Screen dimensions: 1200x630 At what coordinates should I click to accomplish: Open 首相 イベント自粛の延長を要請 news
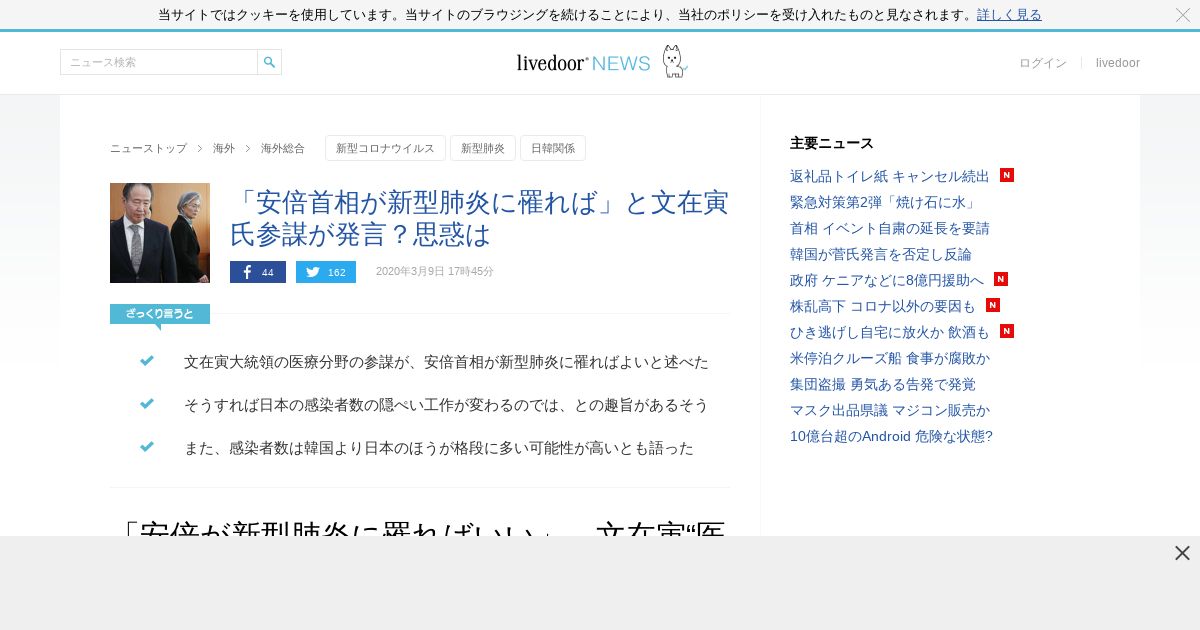tap(889, 228)
